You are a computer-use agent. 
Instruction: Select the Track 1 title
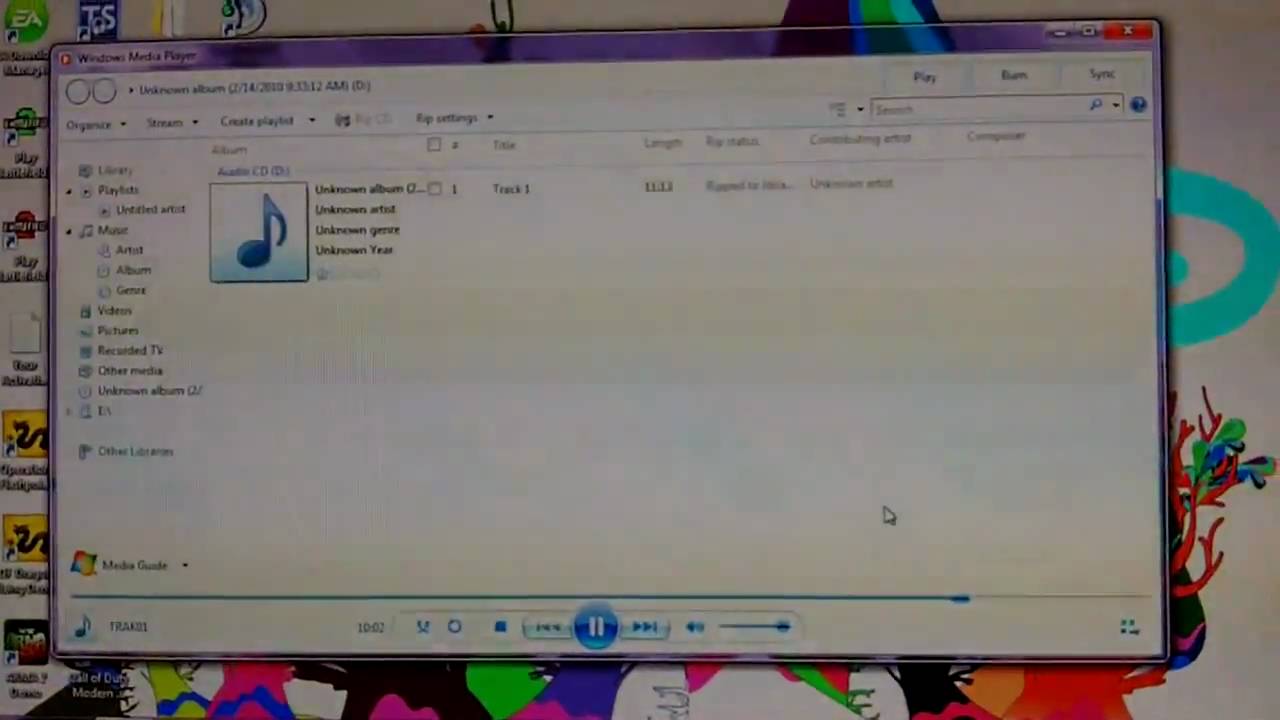tap(511, 188)
